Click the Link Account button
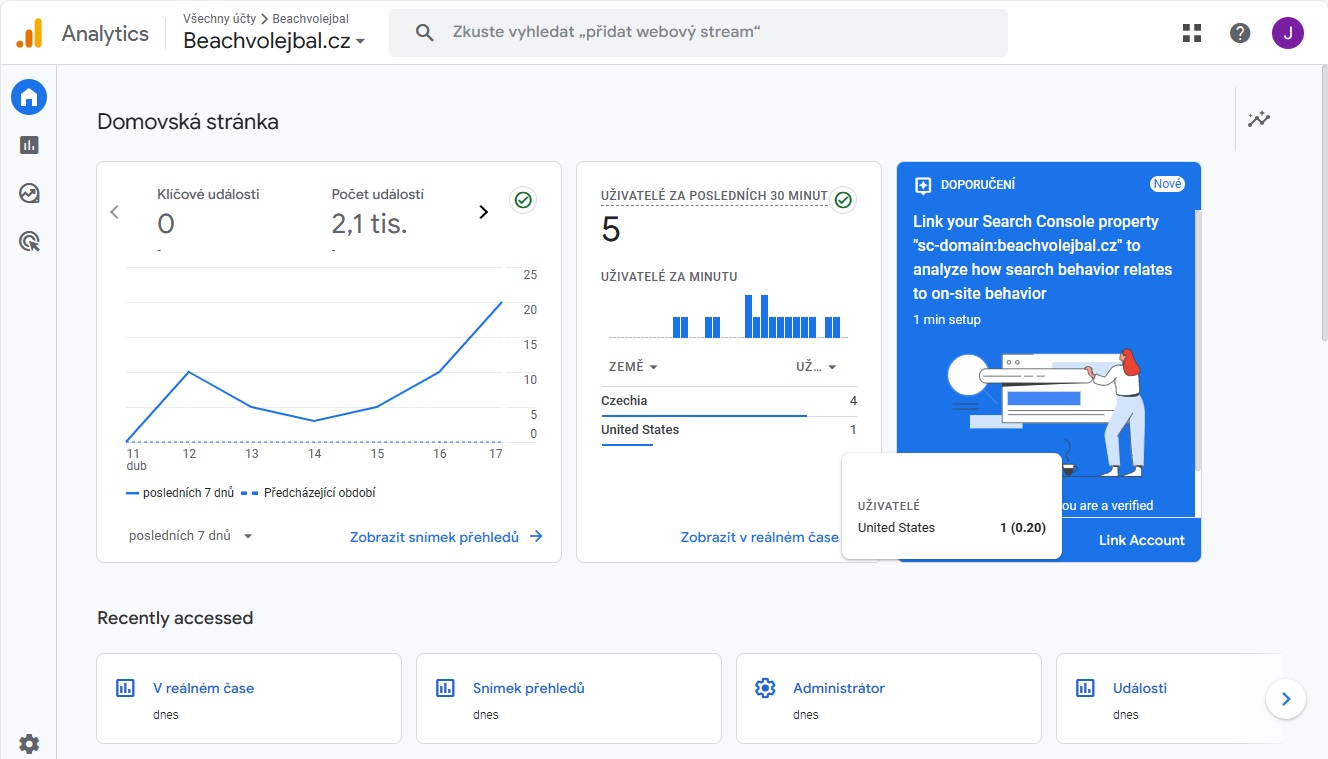Screen dimensions: 1328x759 [1141, 540]
